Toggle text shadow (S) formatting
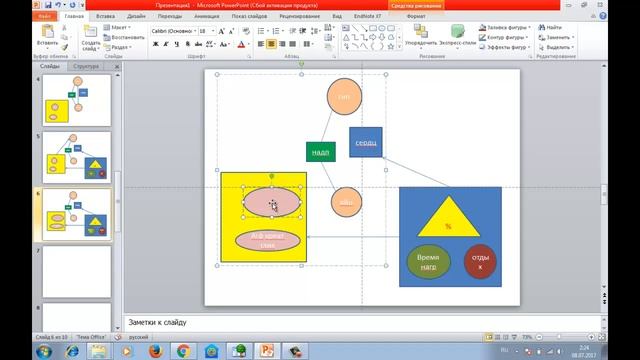Viewport: 640px width, 360px height. [187, 44]
